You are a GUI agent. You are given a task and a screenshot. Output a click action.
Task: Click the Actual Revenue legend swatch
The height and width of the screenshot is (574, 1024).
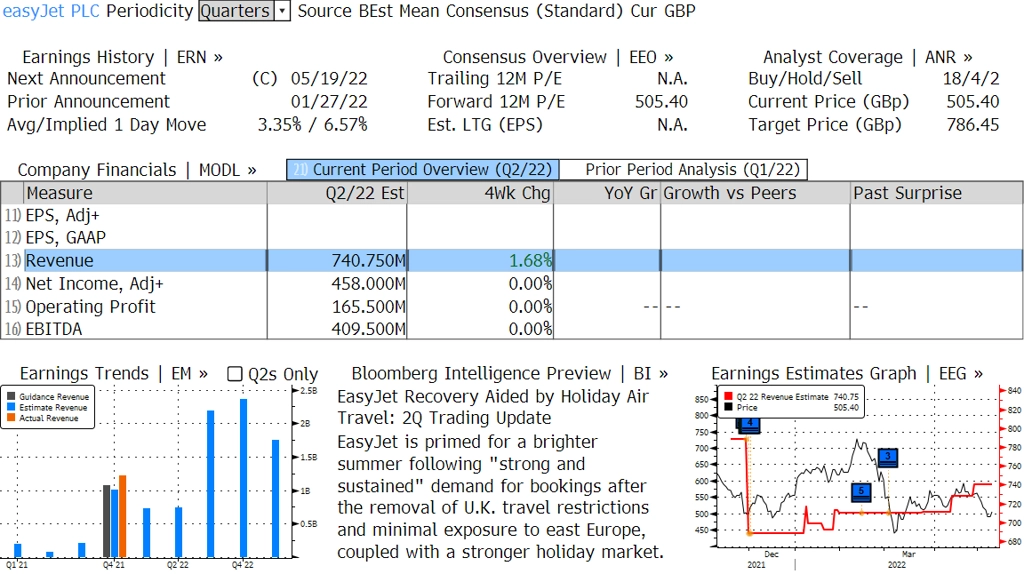click(x=12, y=417)
